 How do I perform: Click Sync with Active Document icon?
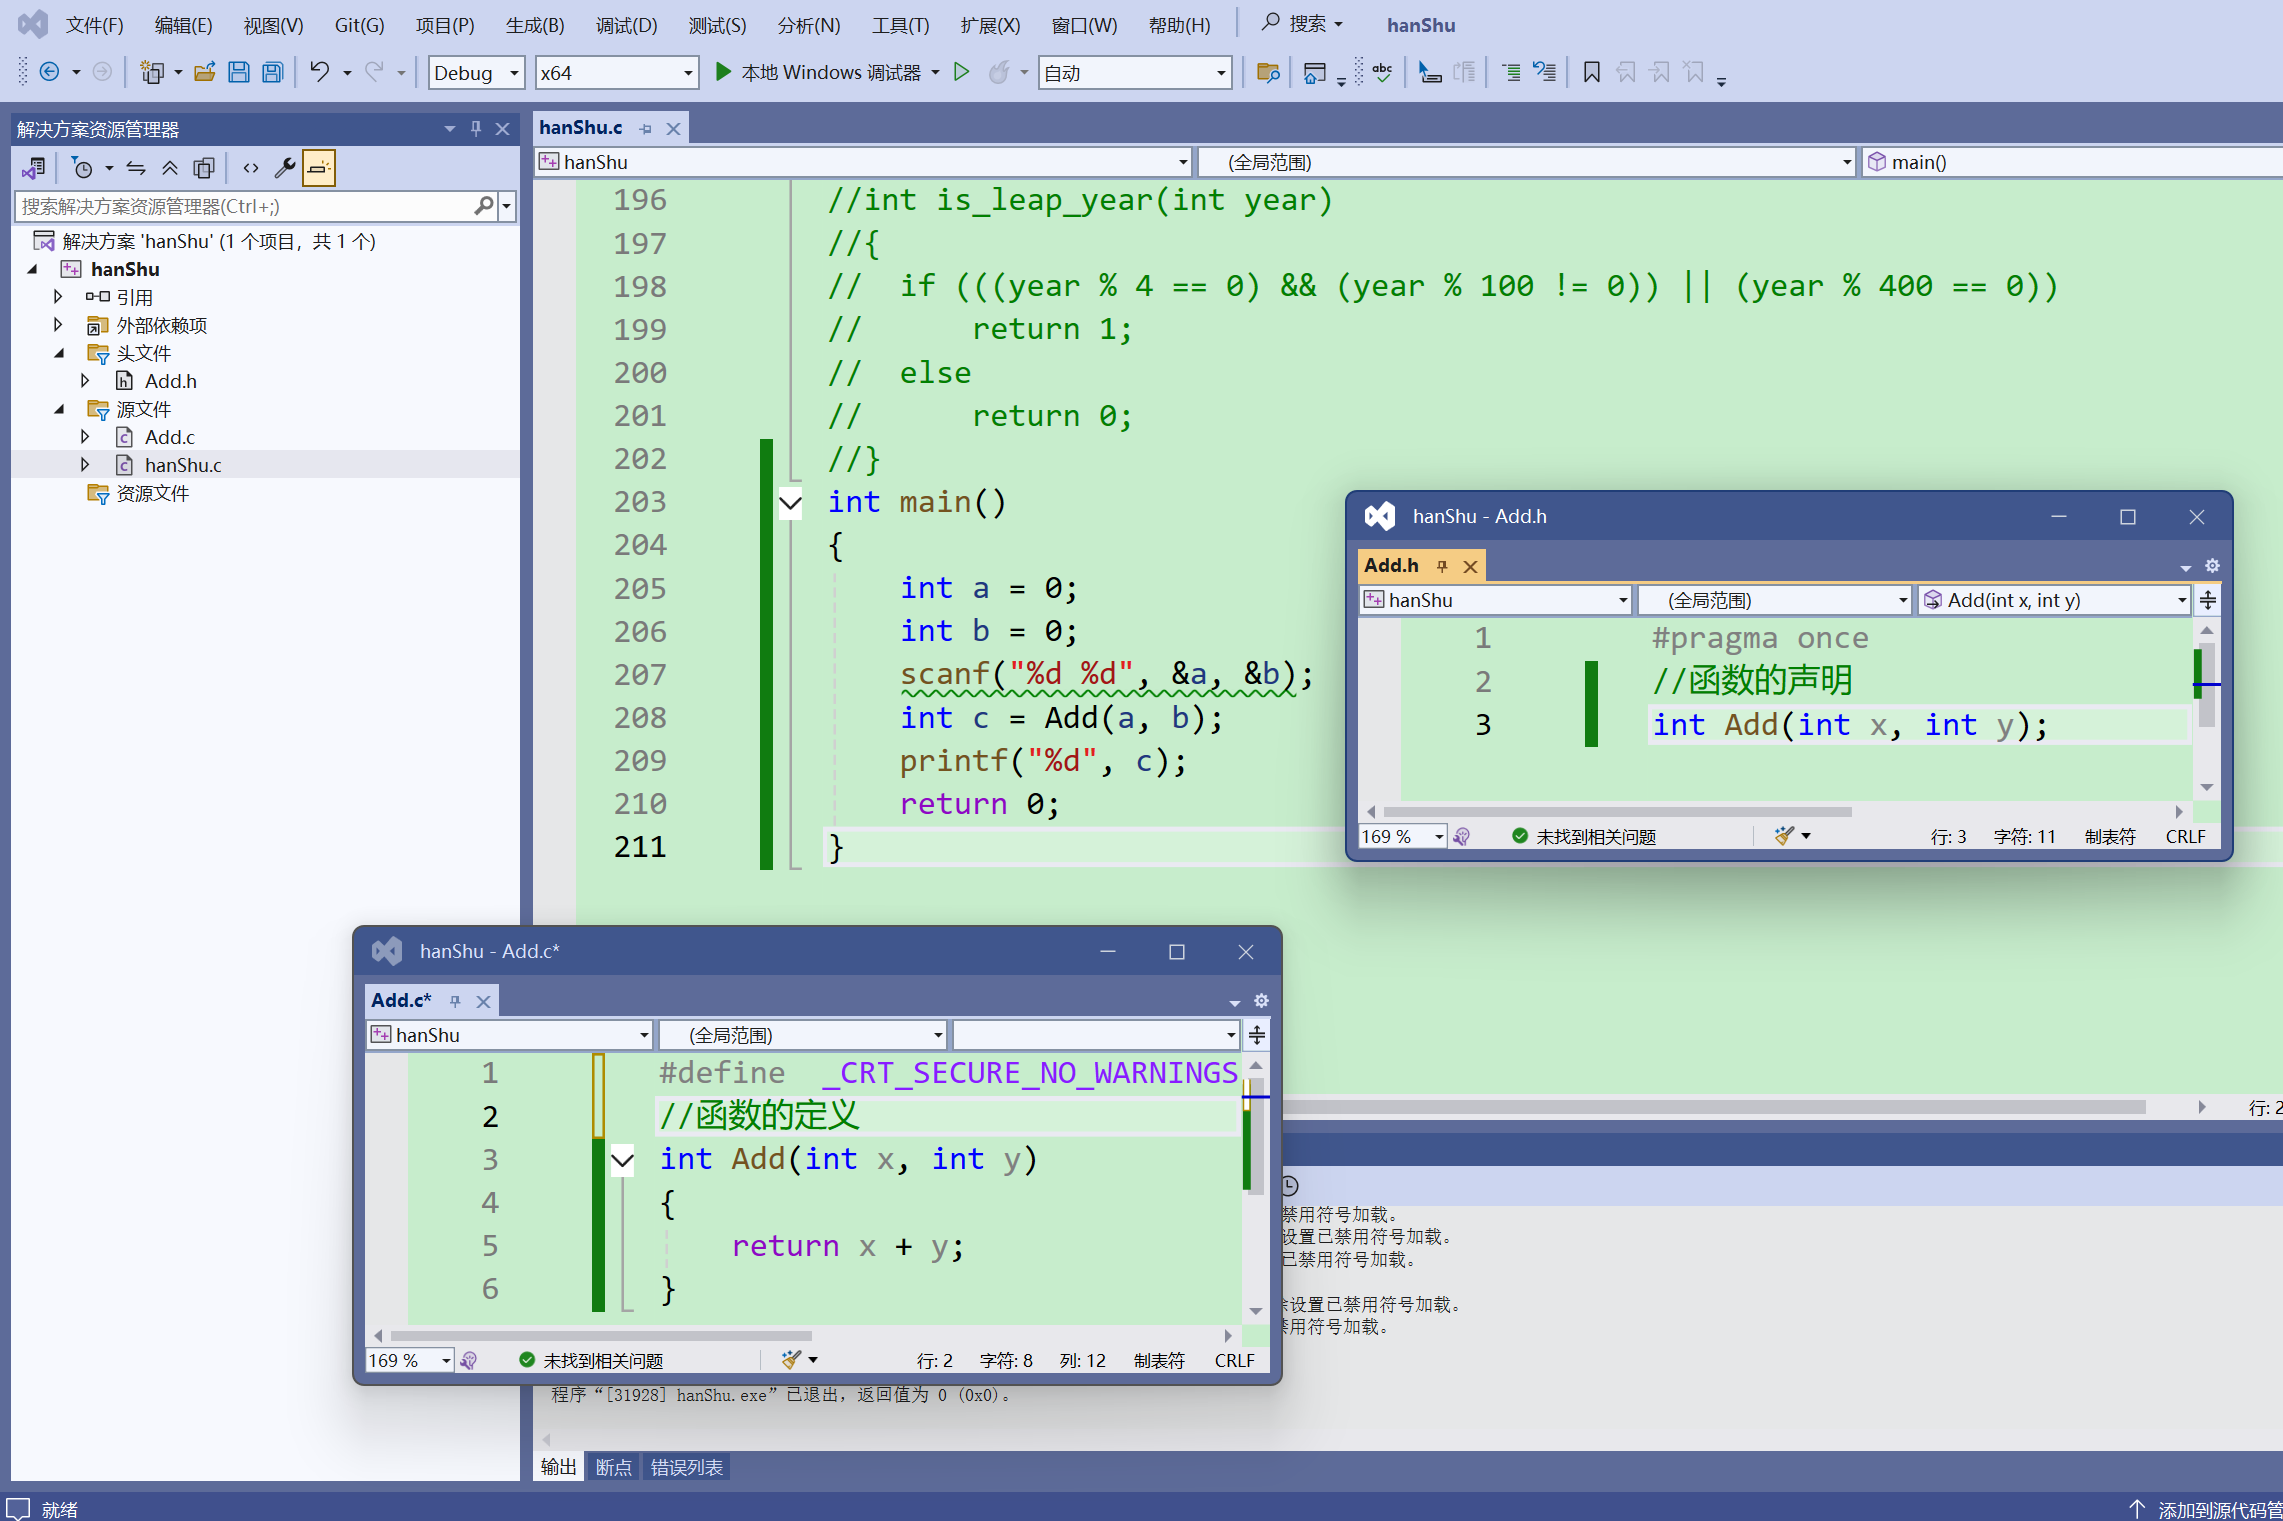tap(136, 168)
